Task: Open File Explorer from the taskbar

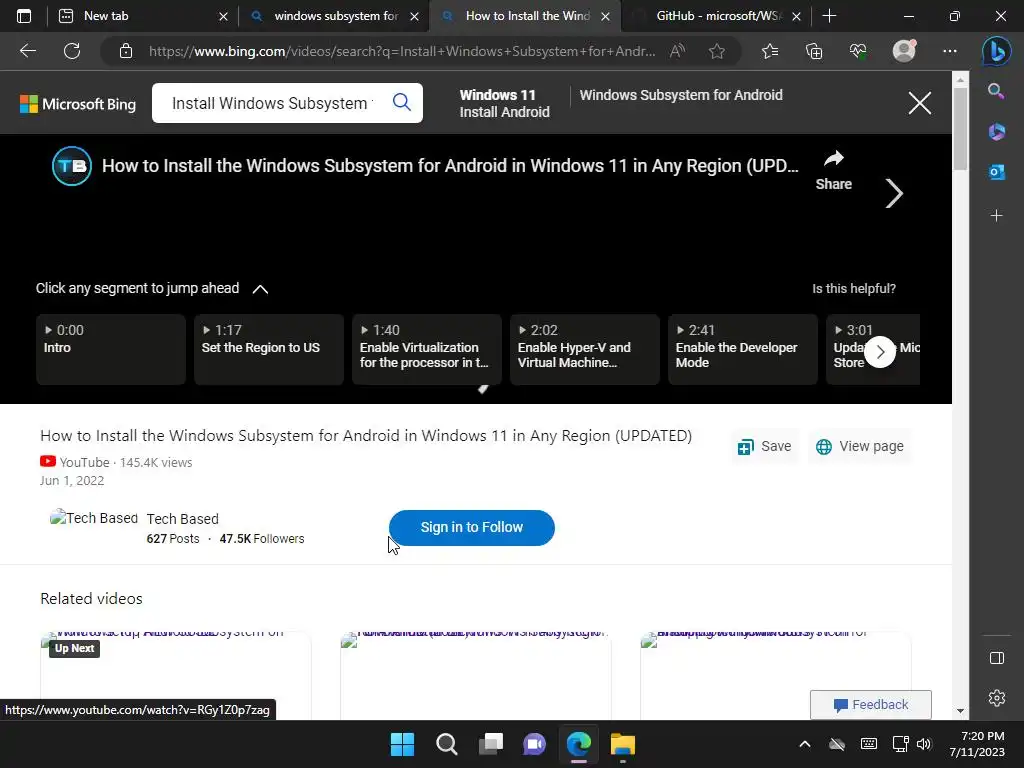Action: (x=623, y=744)
